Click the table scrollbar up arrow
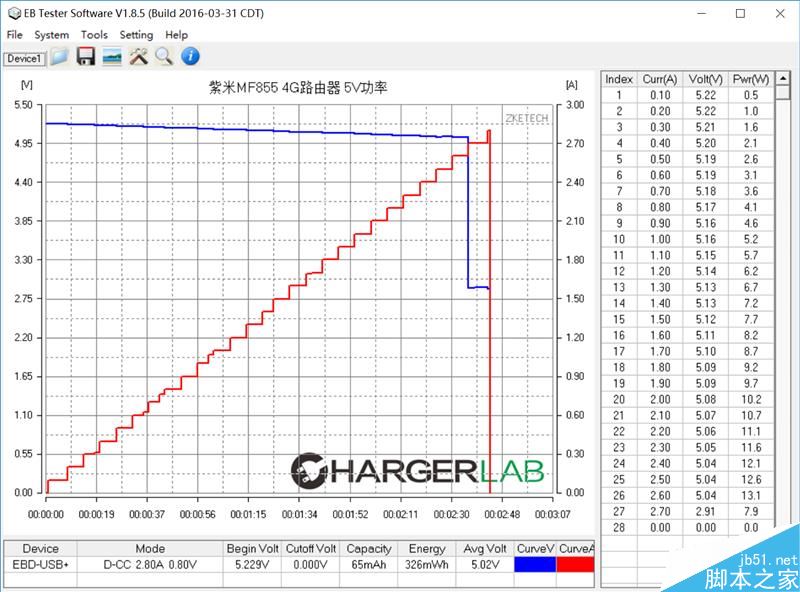This screenshot has height=592, width=800. pyautogui.click(x=782, y=78)
